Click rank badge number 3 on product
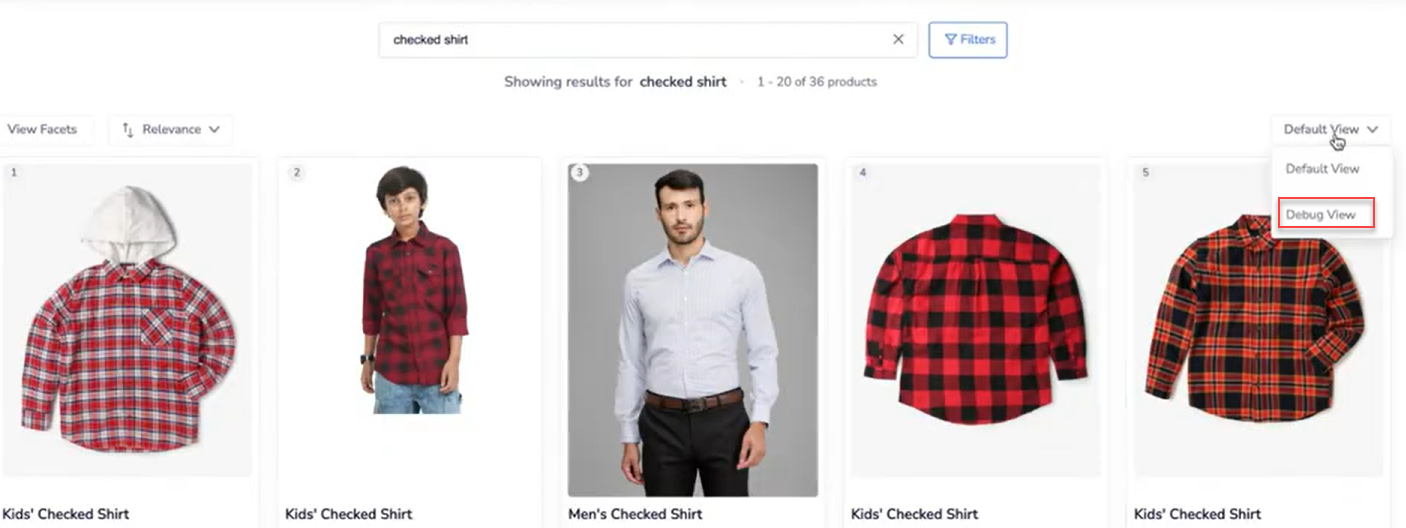1406x528 pixels. 579,173
